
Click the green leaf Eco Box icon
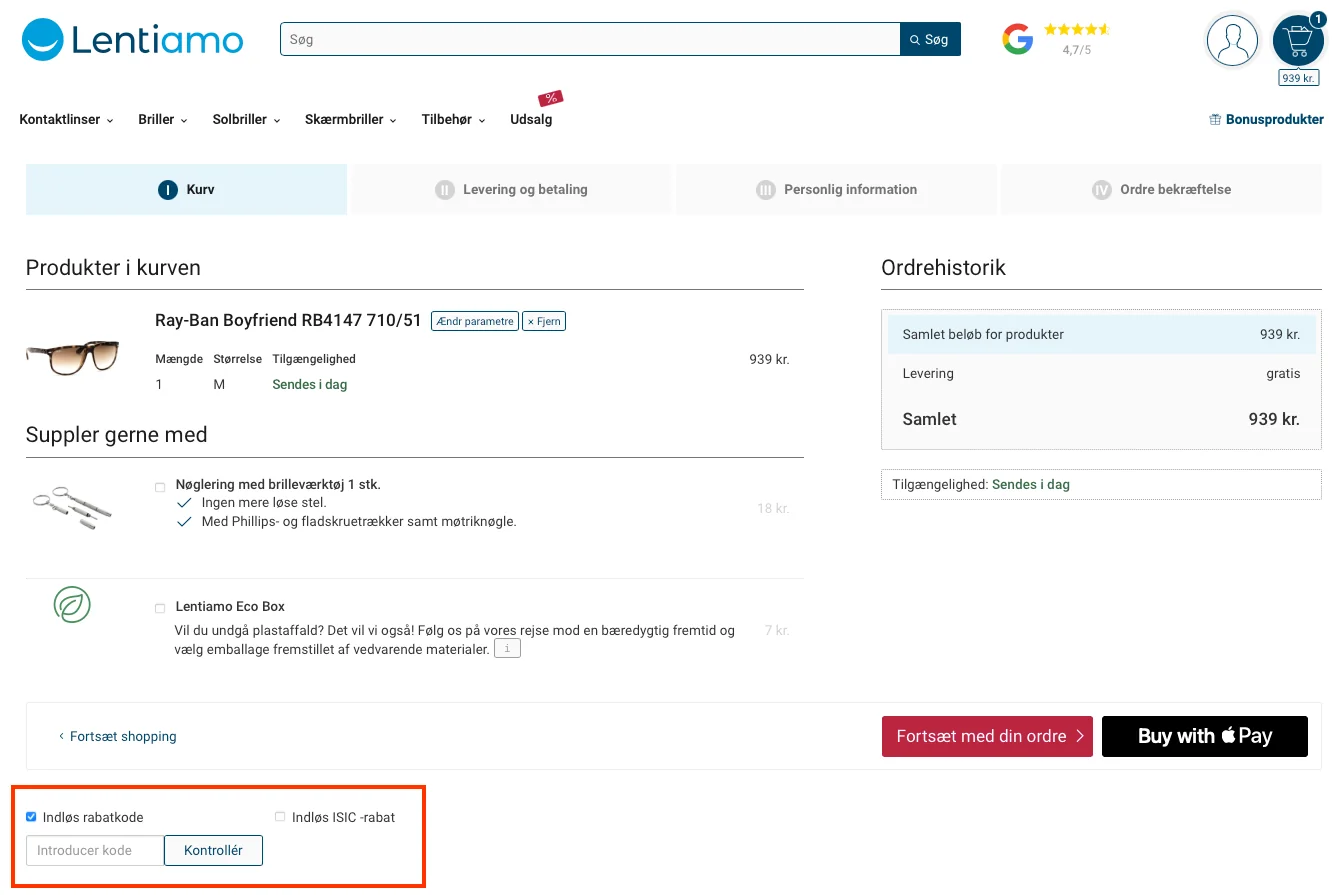click(72, 605)
